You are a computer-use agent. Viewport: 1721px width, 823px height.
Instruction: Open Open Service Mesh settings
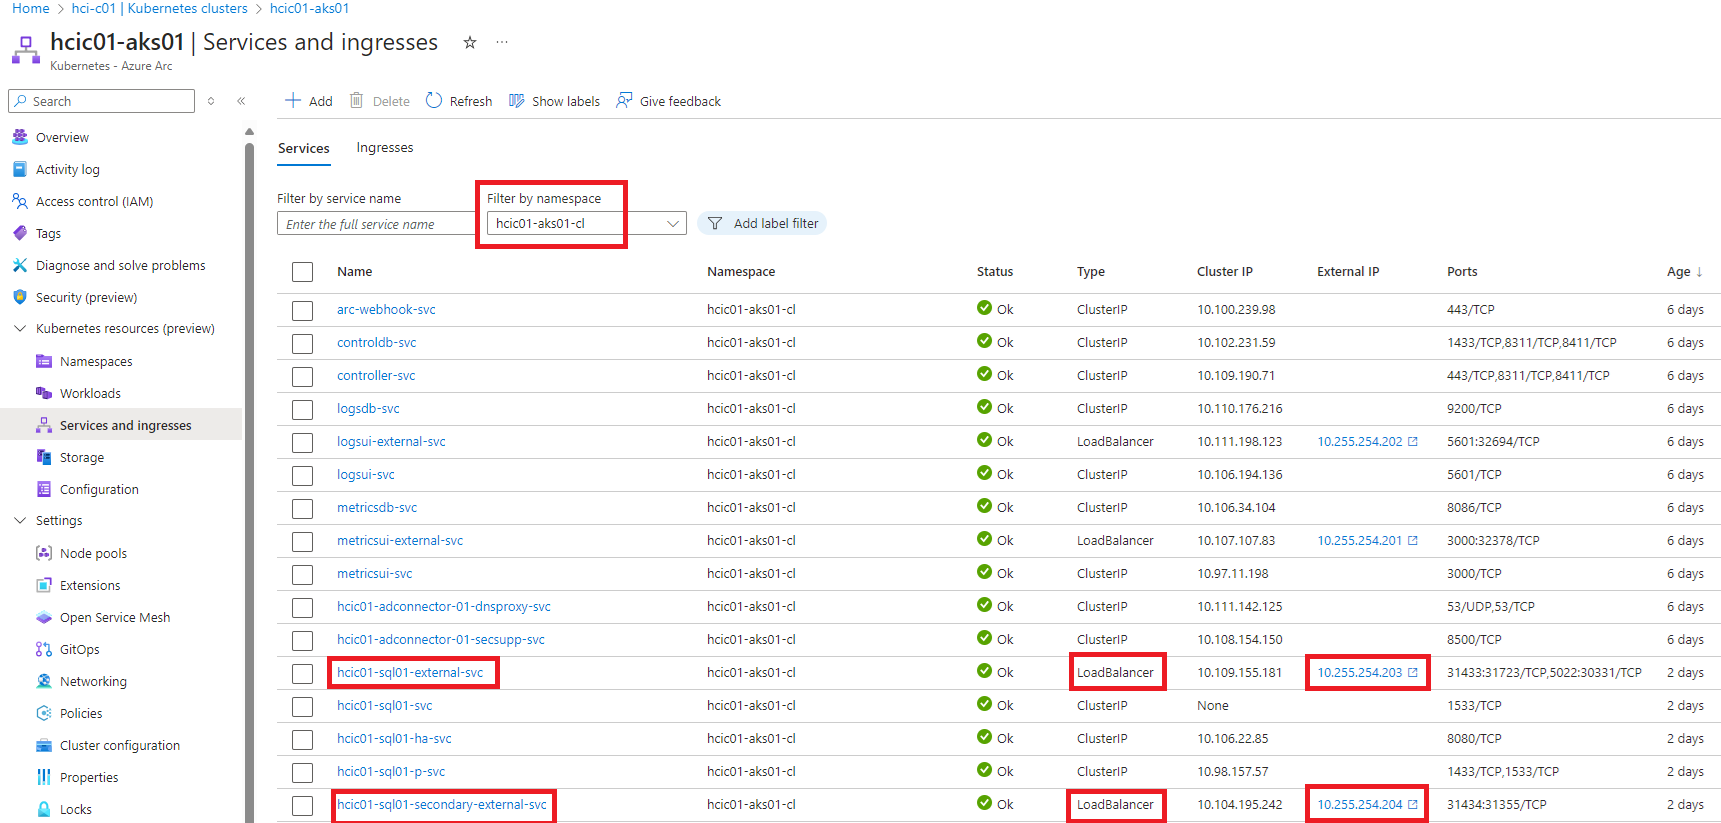coord(114,617)
